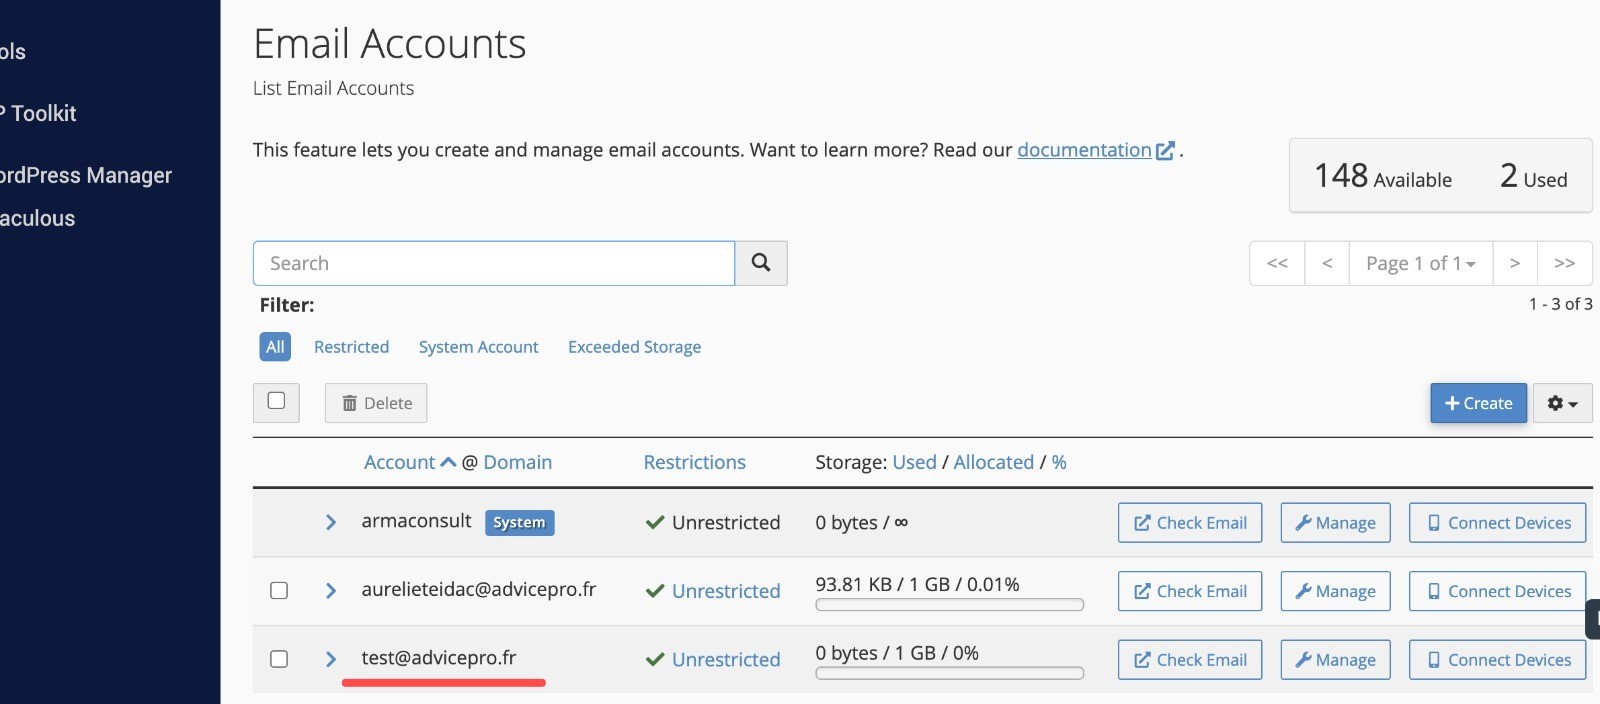Click Check Email for test@advicepro.fr
The height and width of the screenshot is (704, 1600).
click(x=1190, y=660)
